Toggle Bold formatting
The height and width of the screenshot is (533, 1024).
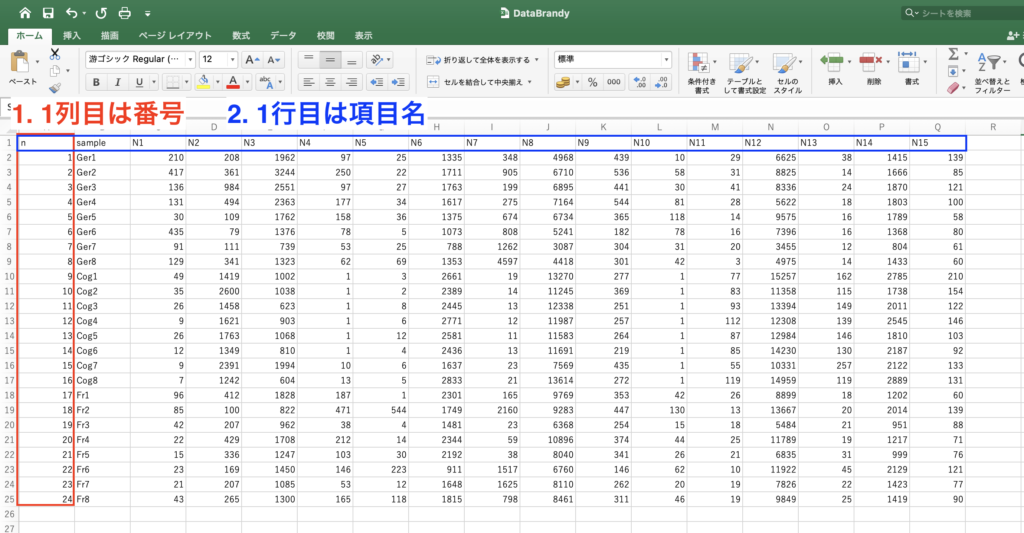point(92,82)
